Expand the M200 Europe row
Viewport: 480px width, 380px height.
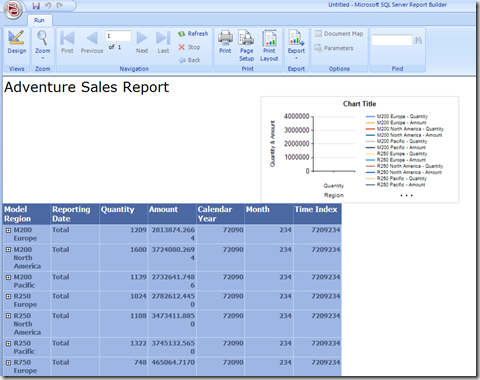click(x=8, y=230)
